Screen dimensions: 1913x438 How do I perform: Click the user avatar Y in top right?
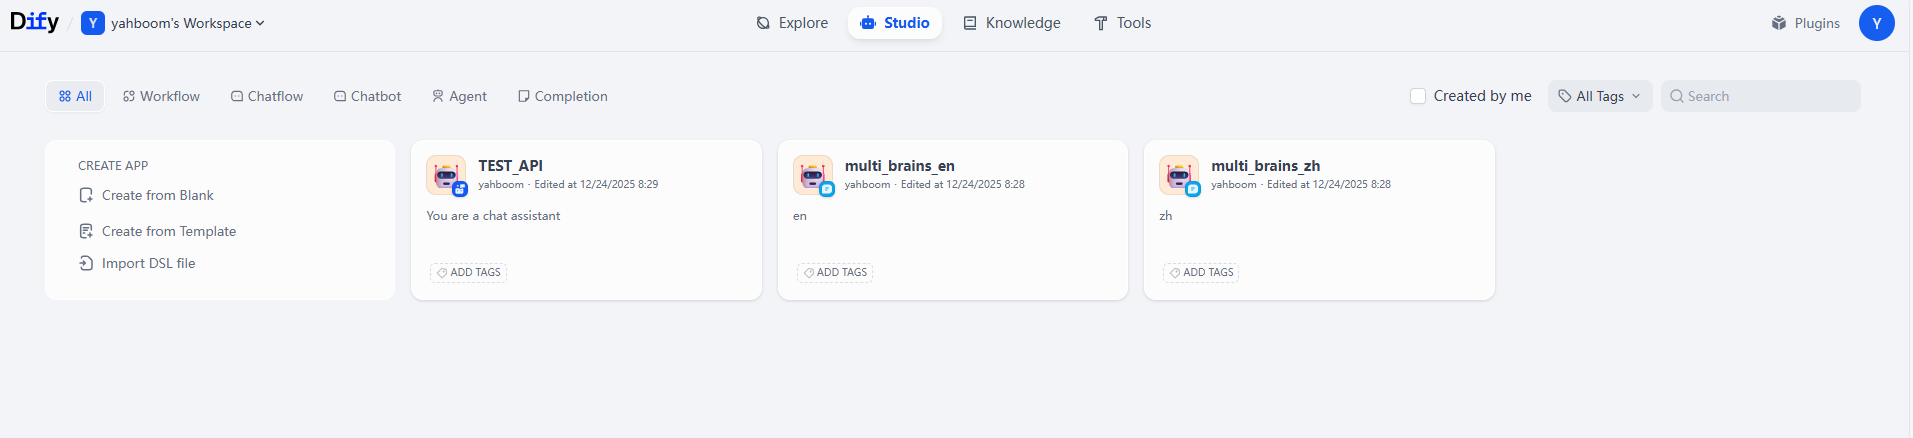(1876, 23)
